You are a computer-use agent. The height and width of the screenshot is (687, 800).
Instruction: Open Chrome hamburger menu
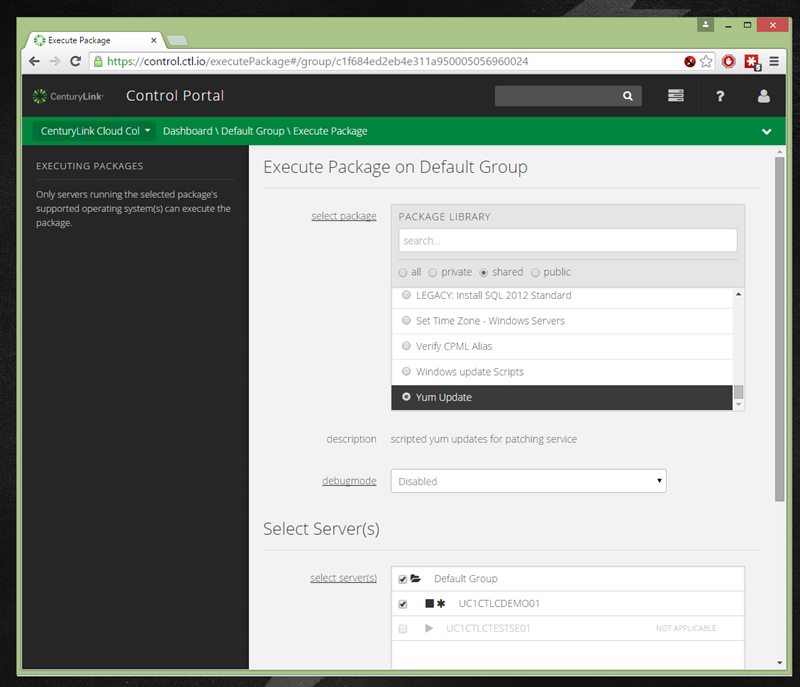(774, 61)
